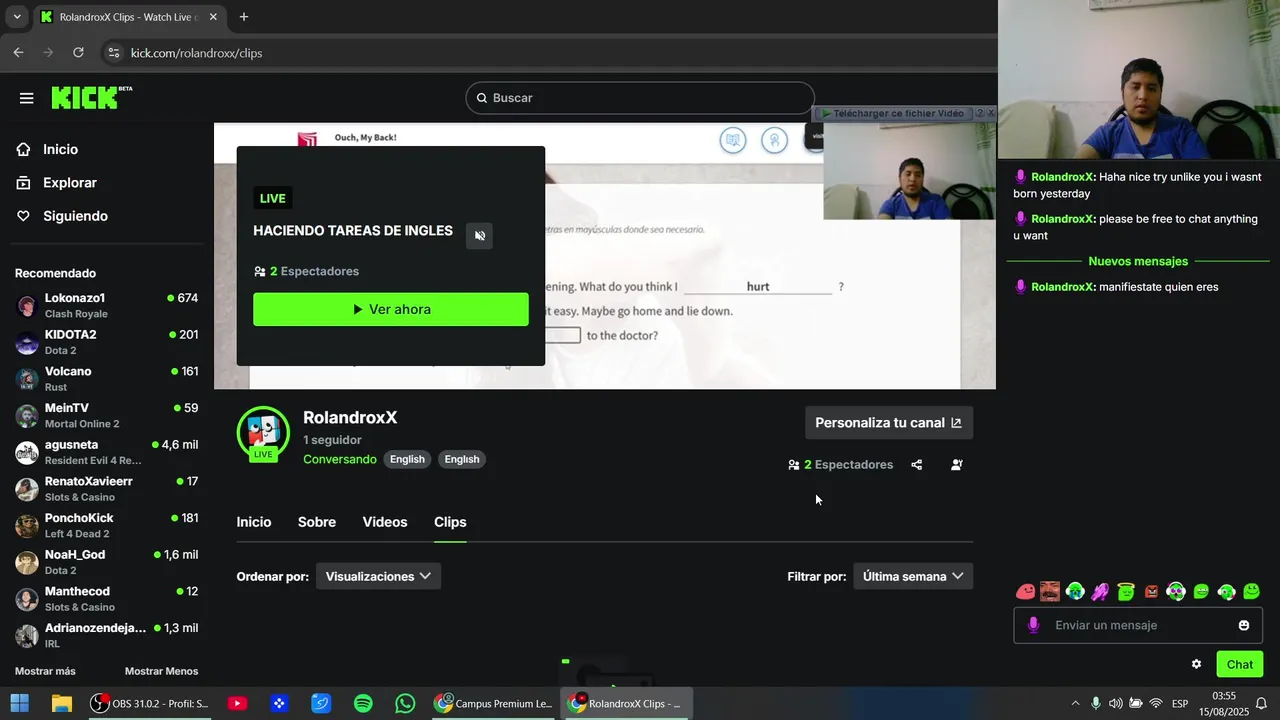Image resolution: width=1280 pixels, height=720 pixels.
Task: Open recommended channel Lokonazo1
Action: point(107,305)
